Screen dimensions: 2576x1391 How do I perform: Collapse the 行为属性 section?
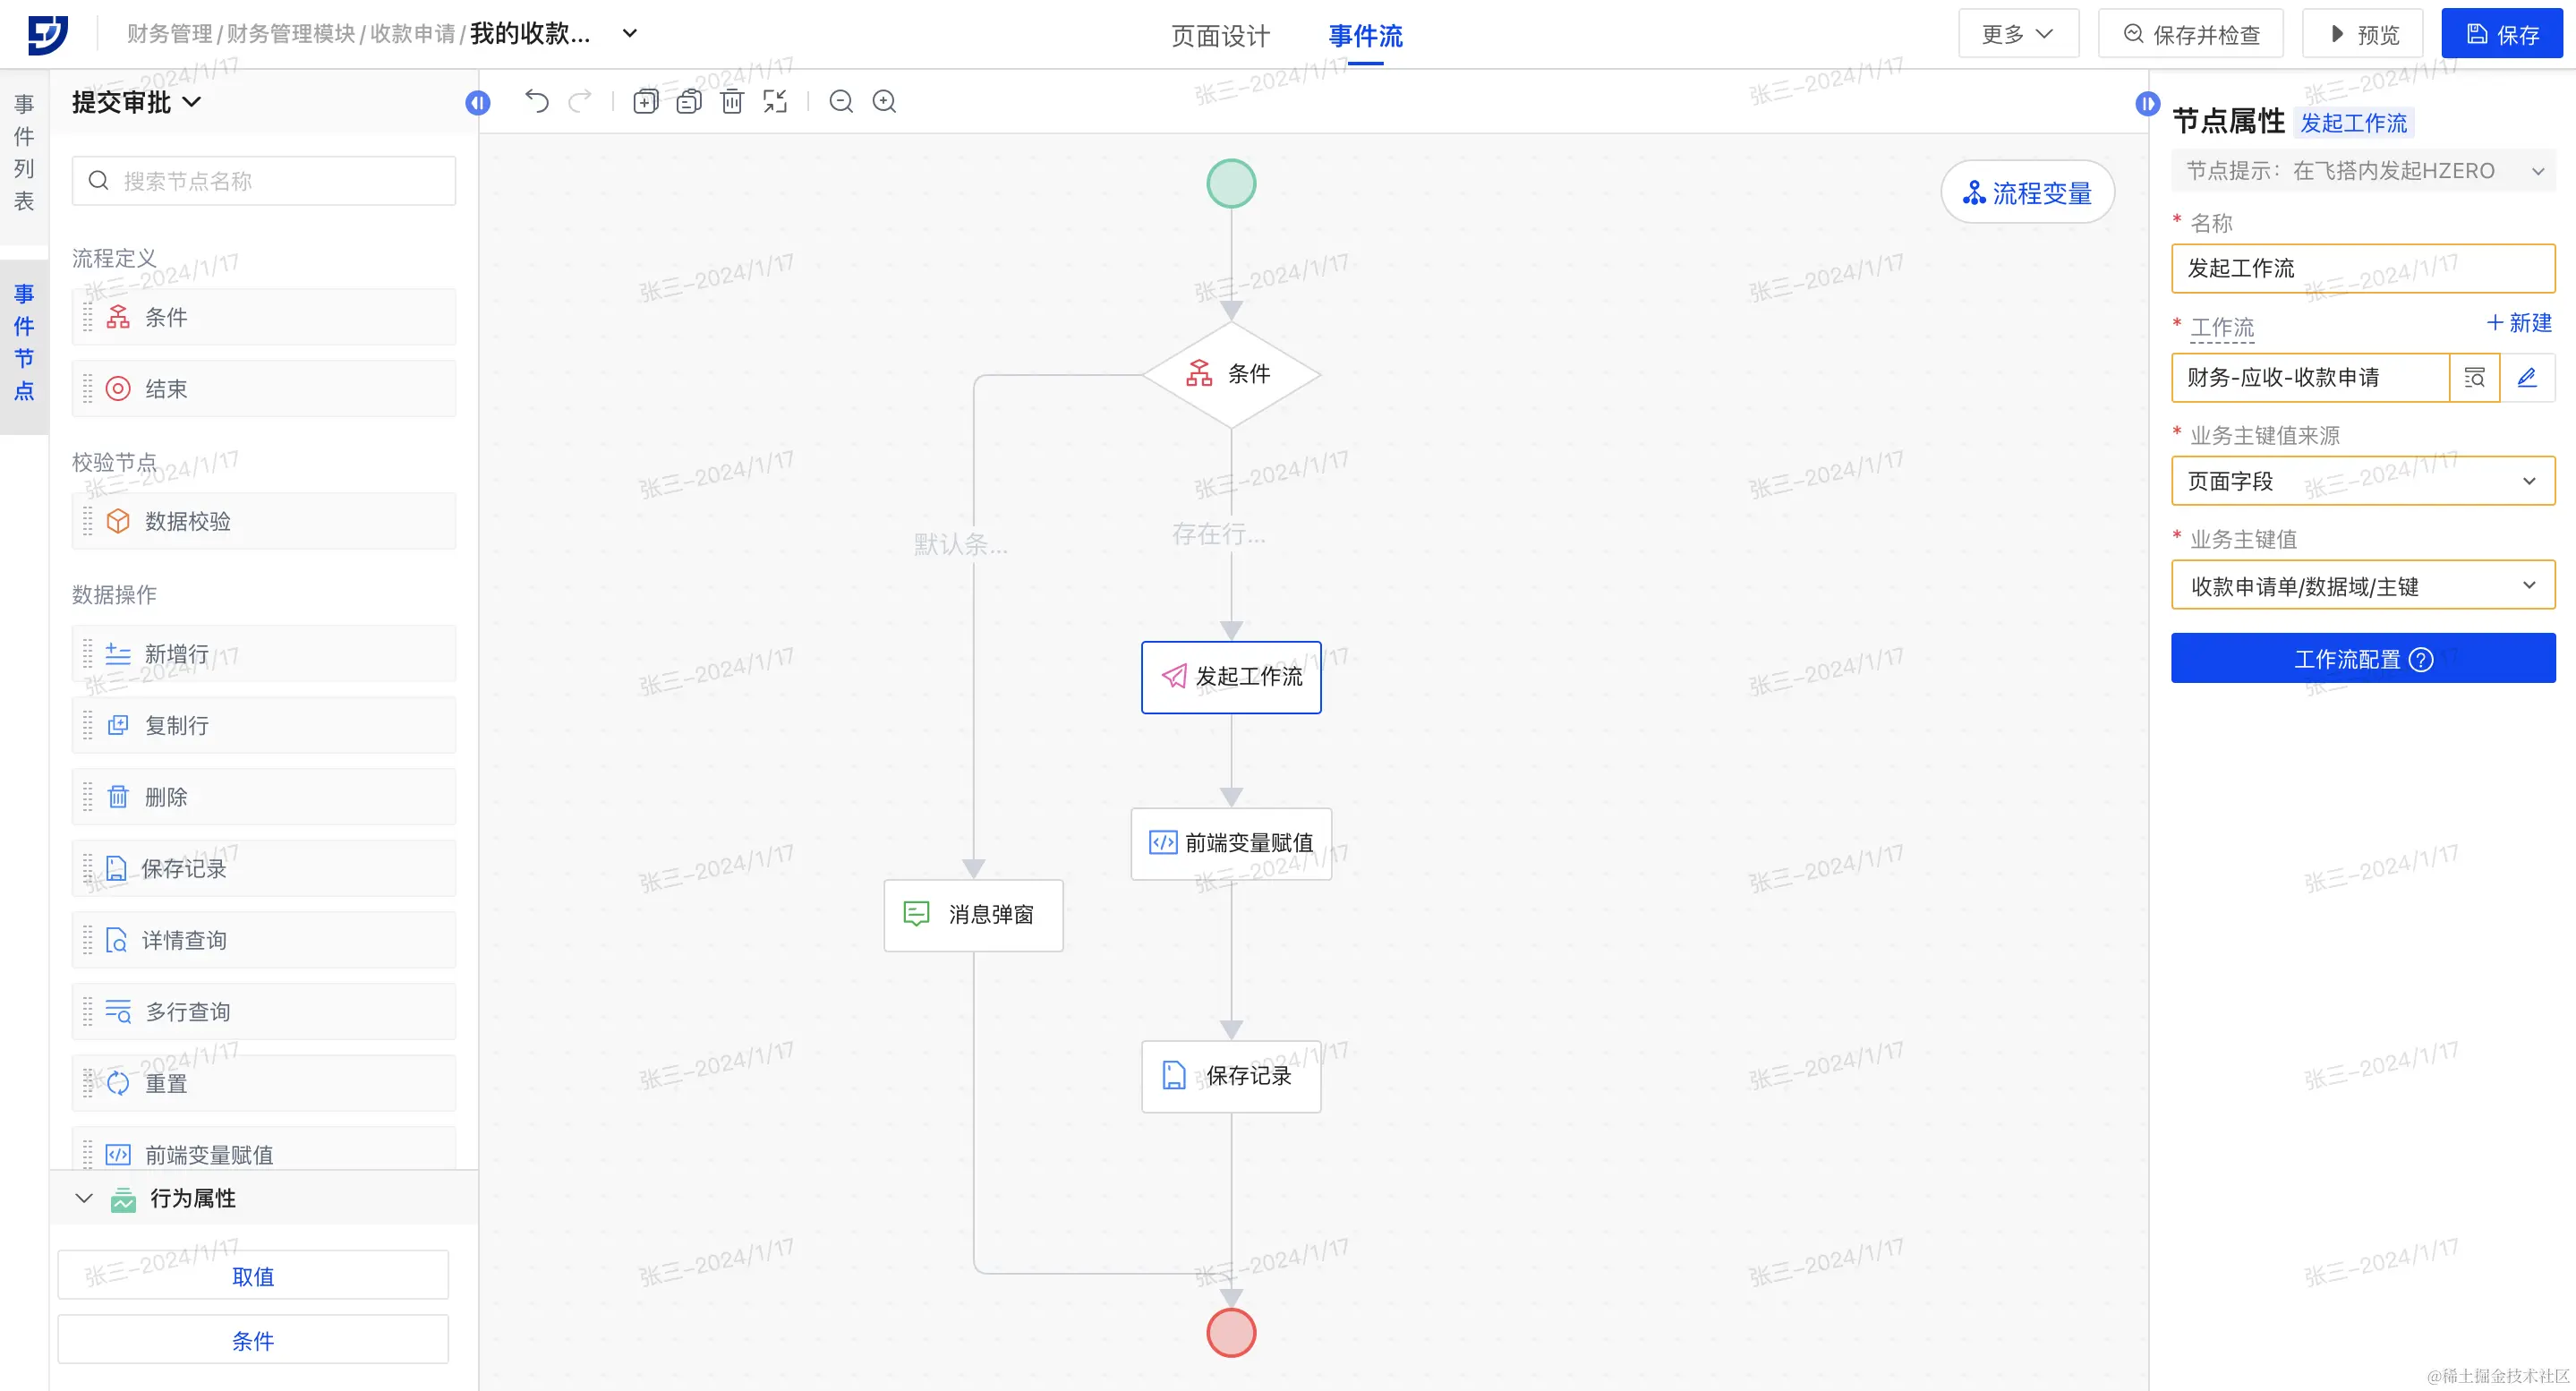84,1198
